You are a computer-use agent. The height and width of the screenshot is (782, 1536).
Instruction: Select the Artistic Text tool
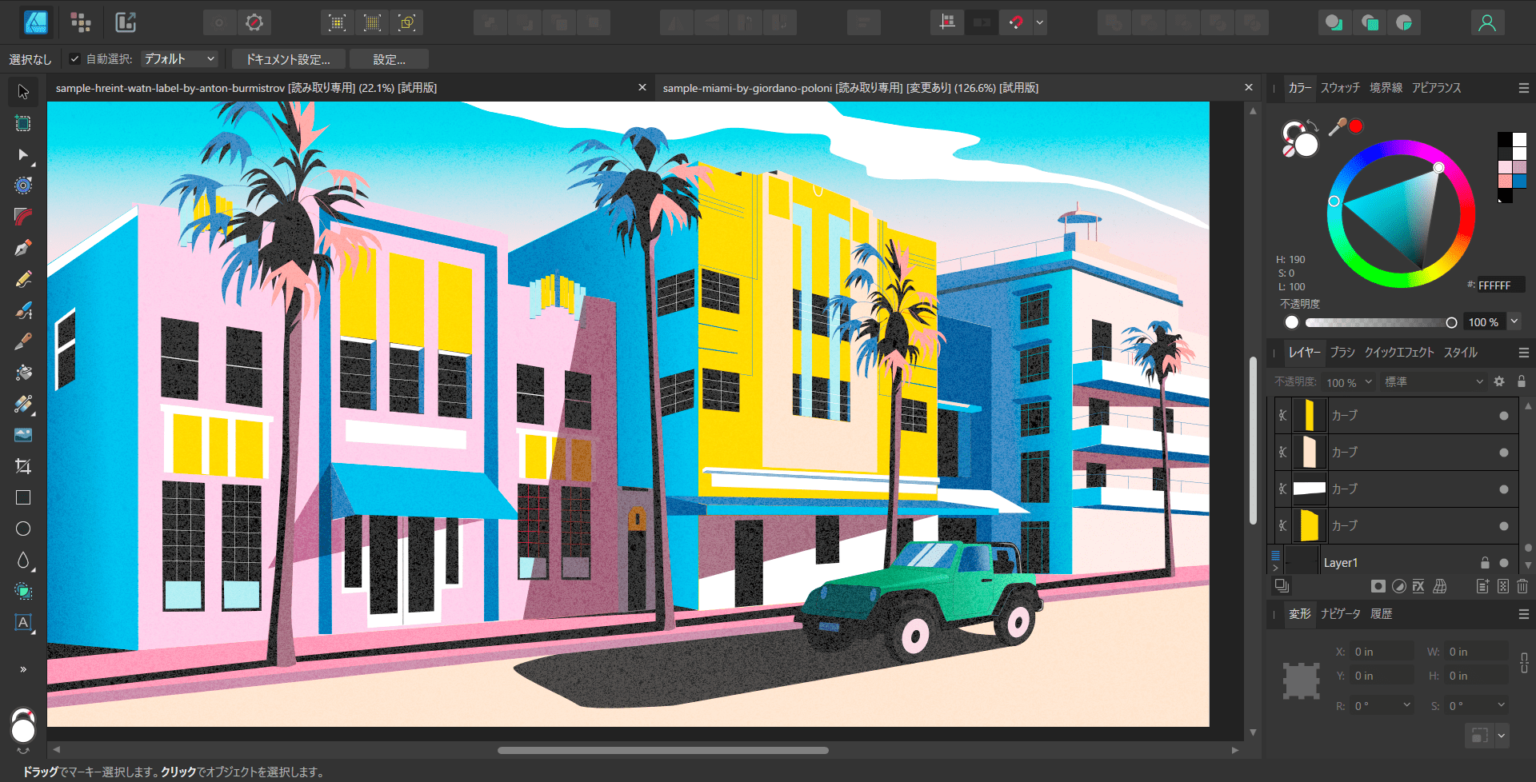tap(22, 624)
